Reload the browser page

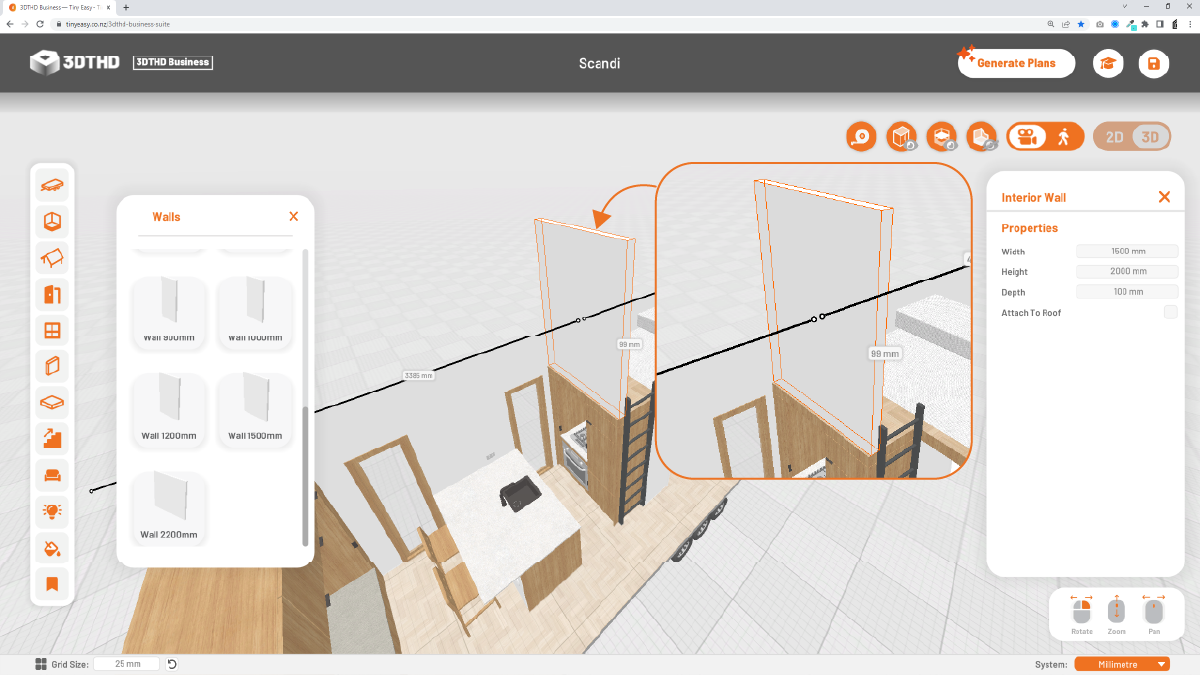coord(39,23)
